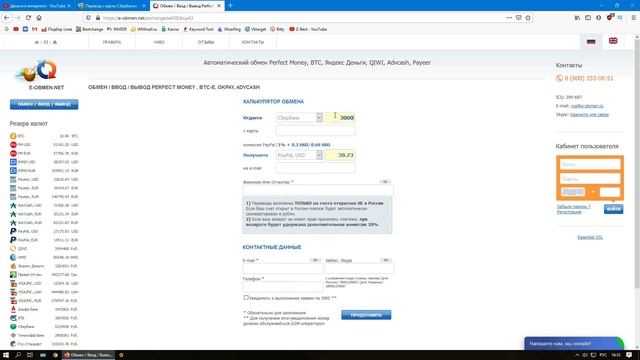
Task: Open the YouTube bookmark icon
Action: tap(16, 29)
